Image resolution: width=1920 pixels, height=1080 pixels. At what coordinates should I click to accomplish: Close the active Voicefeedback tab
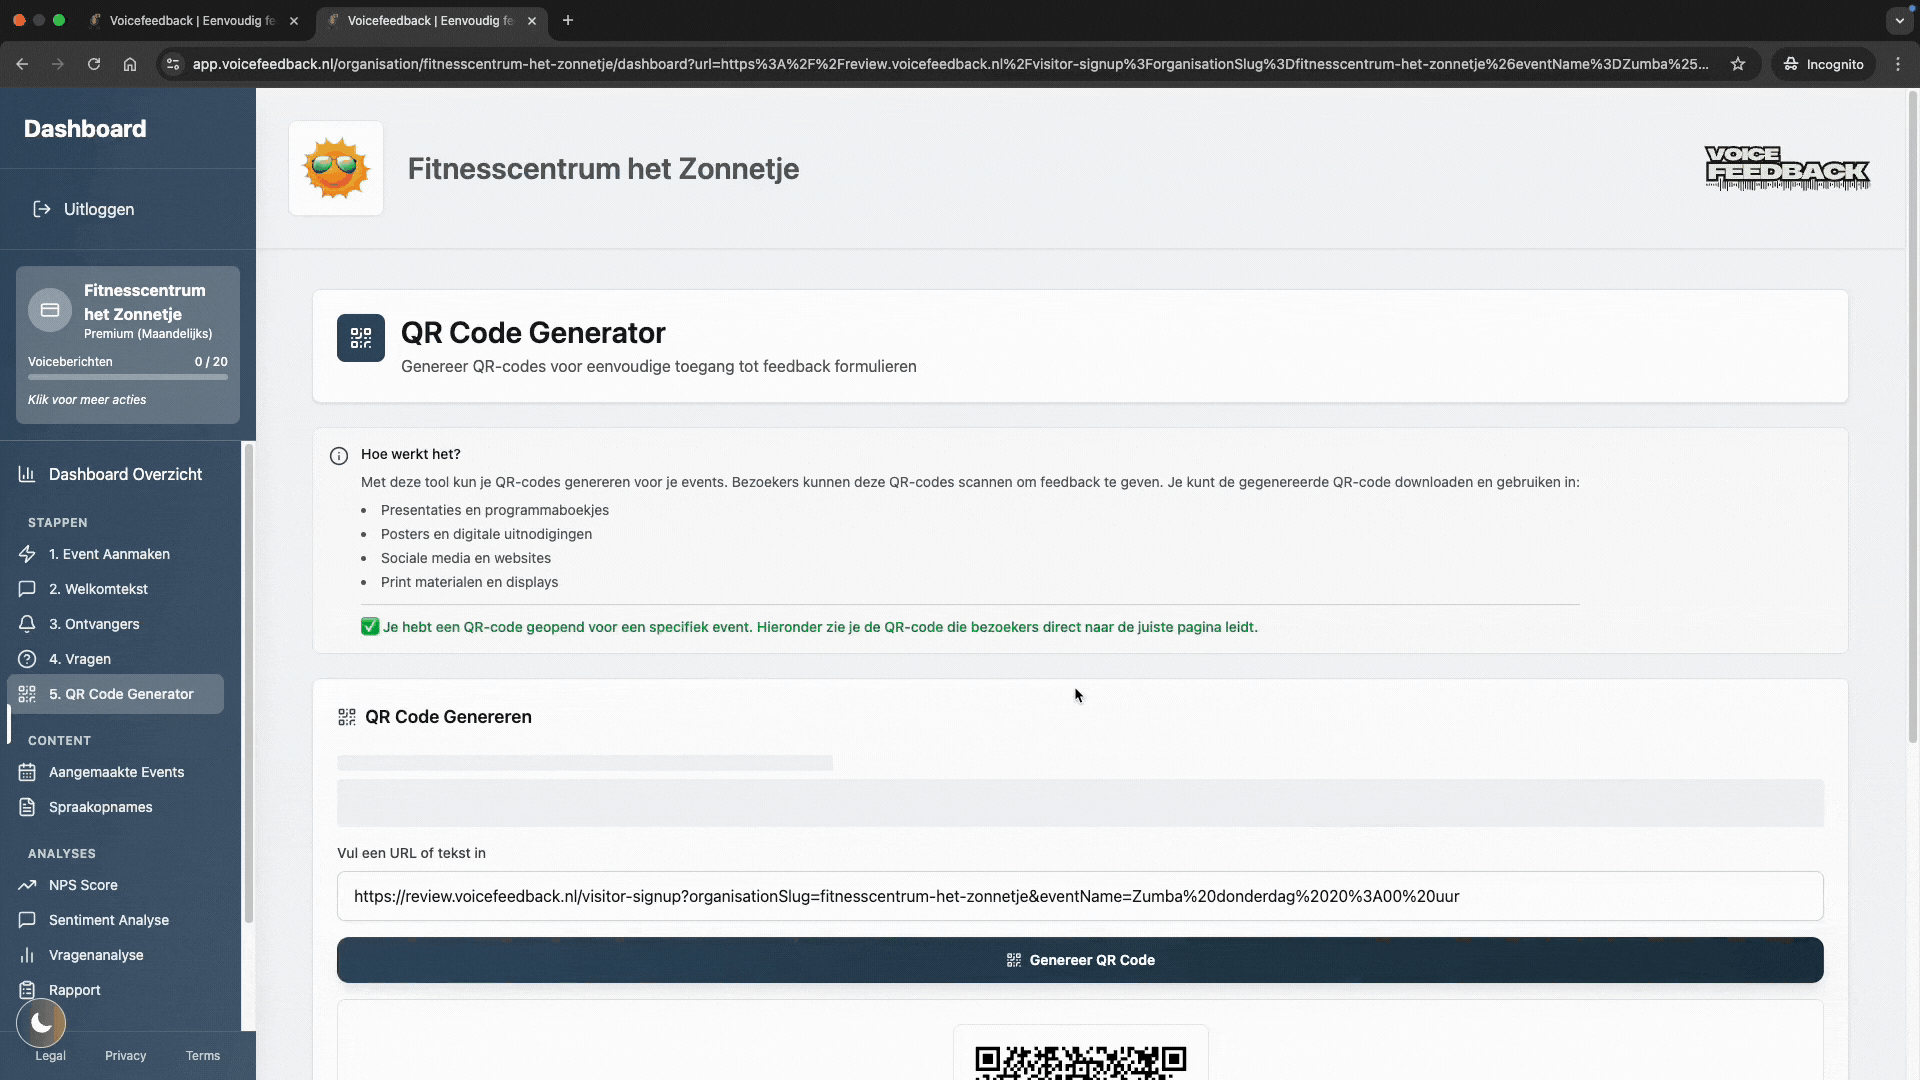click(x=532, y=20)
